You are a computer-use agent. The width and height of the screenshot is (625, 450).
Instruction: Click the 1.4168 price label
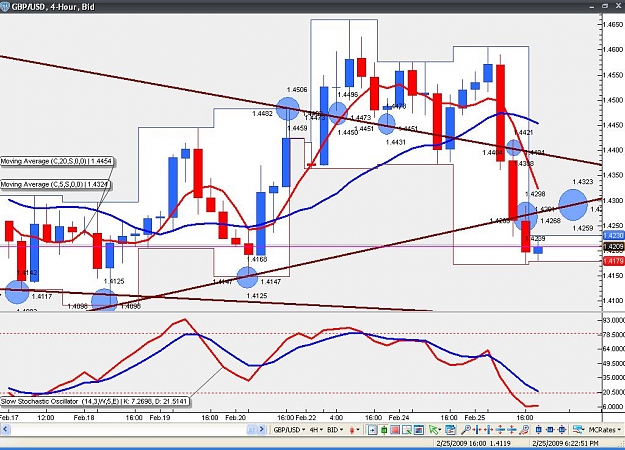click(x=257, y=259)
